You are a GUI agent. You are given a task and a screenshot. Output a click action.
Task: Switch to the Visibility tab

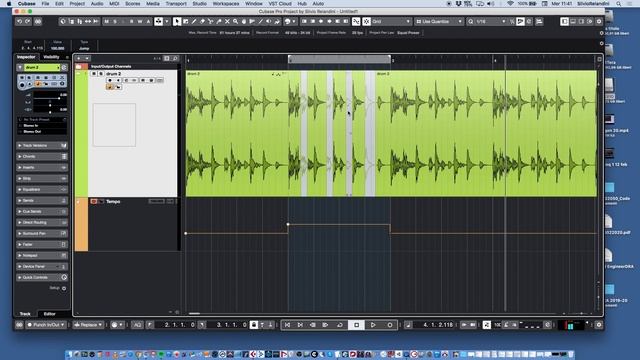[51, 57]
